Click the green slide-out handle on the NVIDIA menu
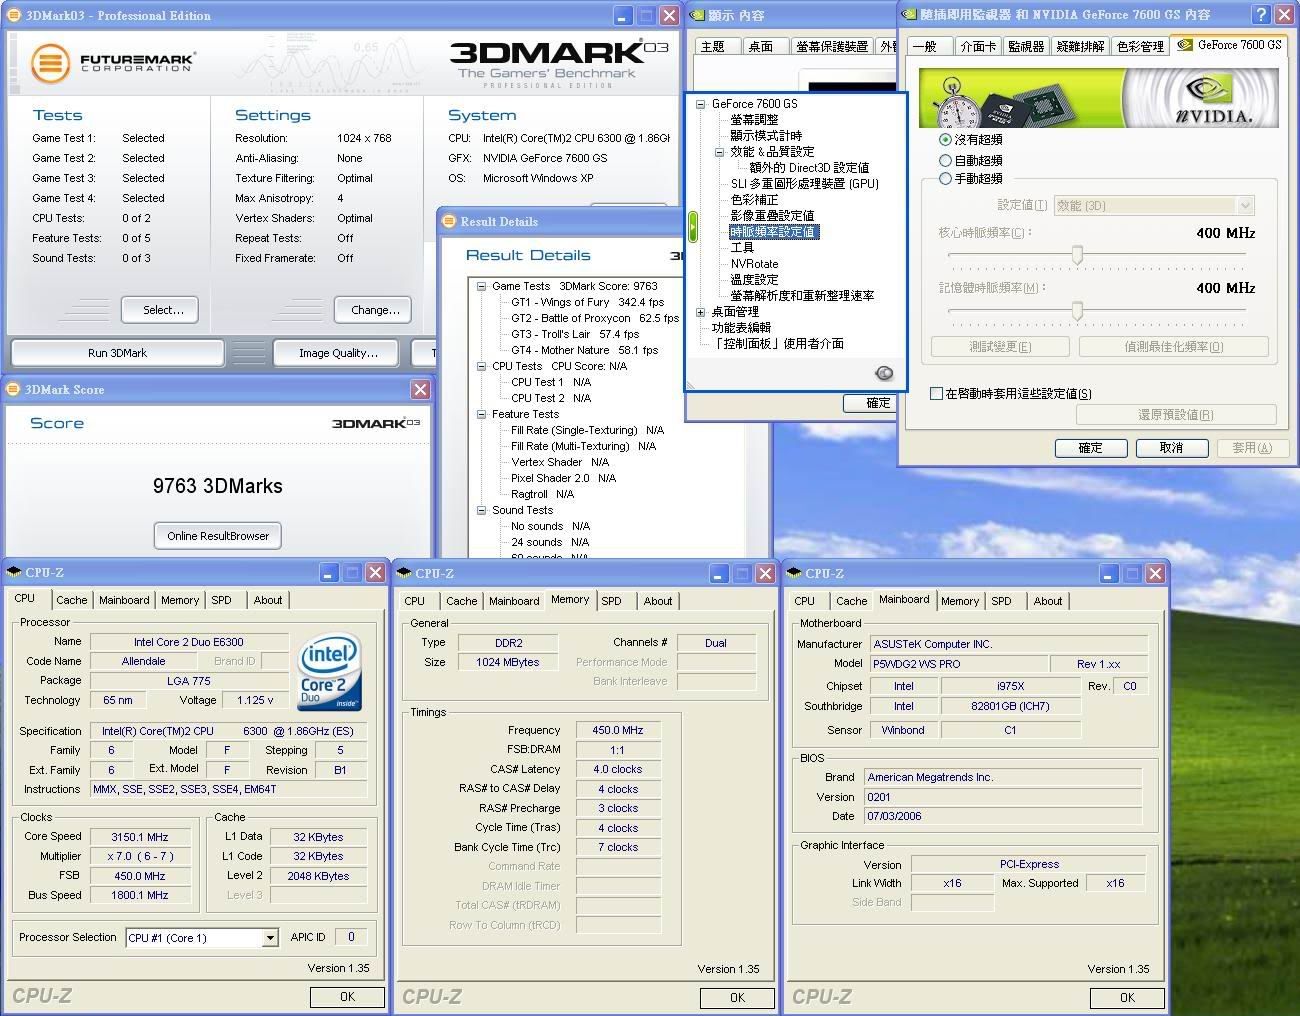1300x1016 pixels. pos(692,226)
